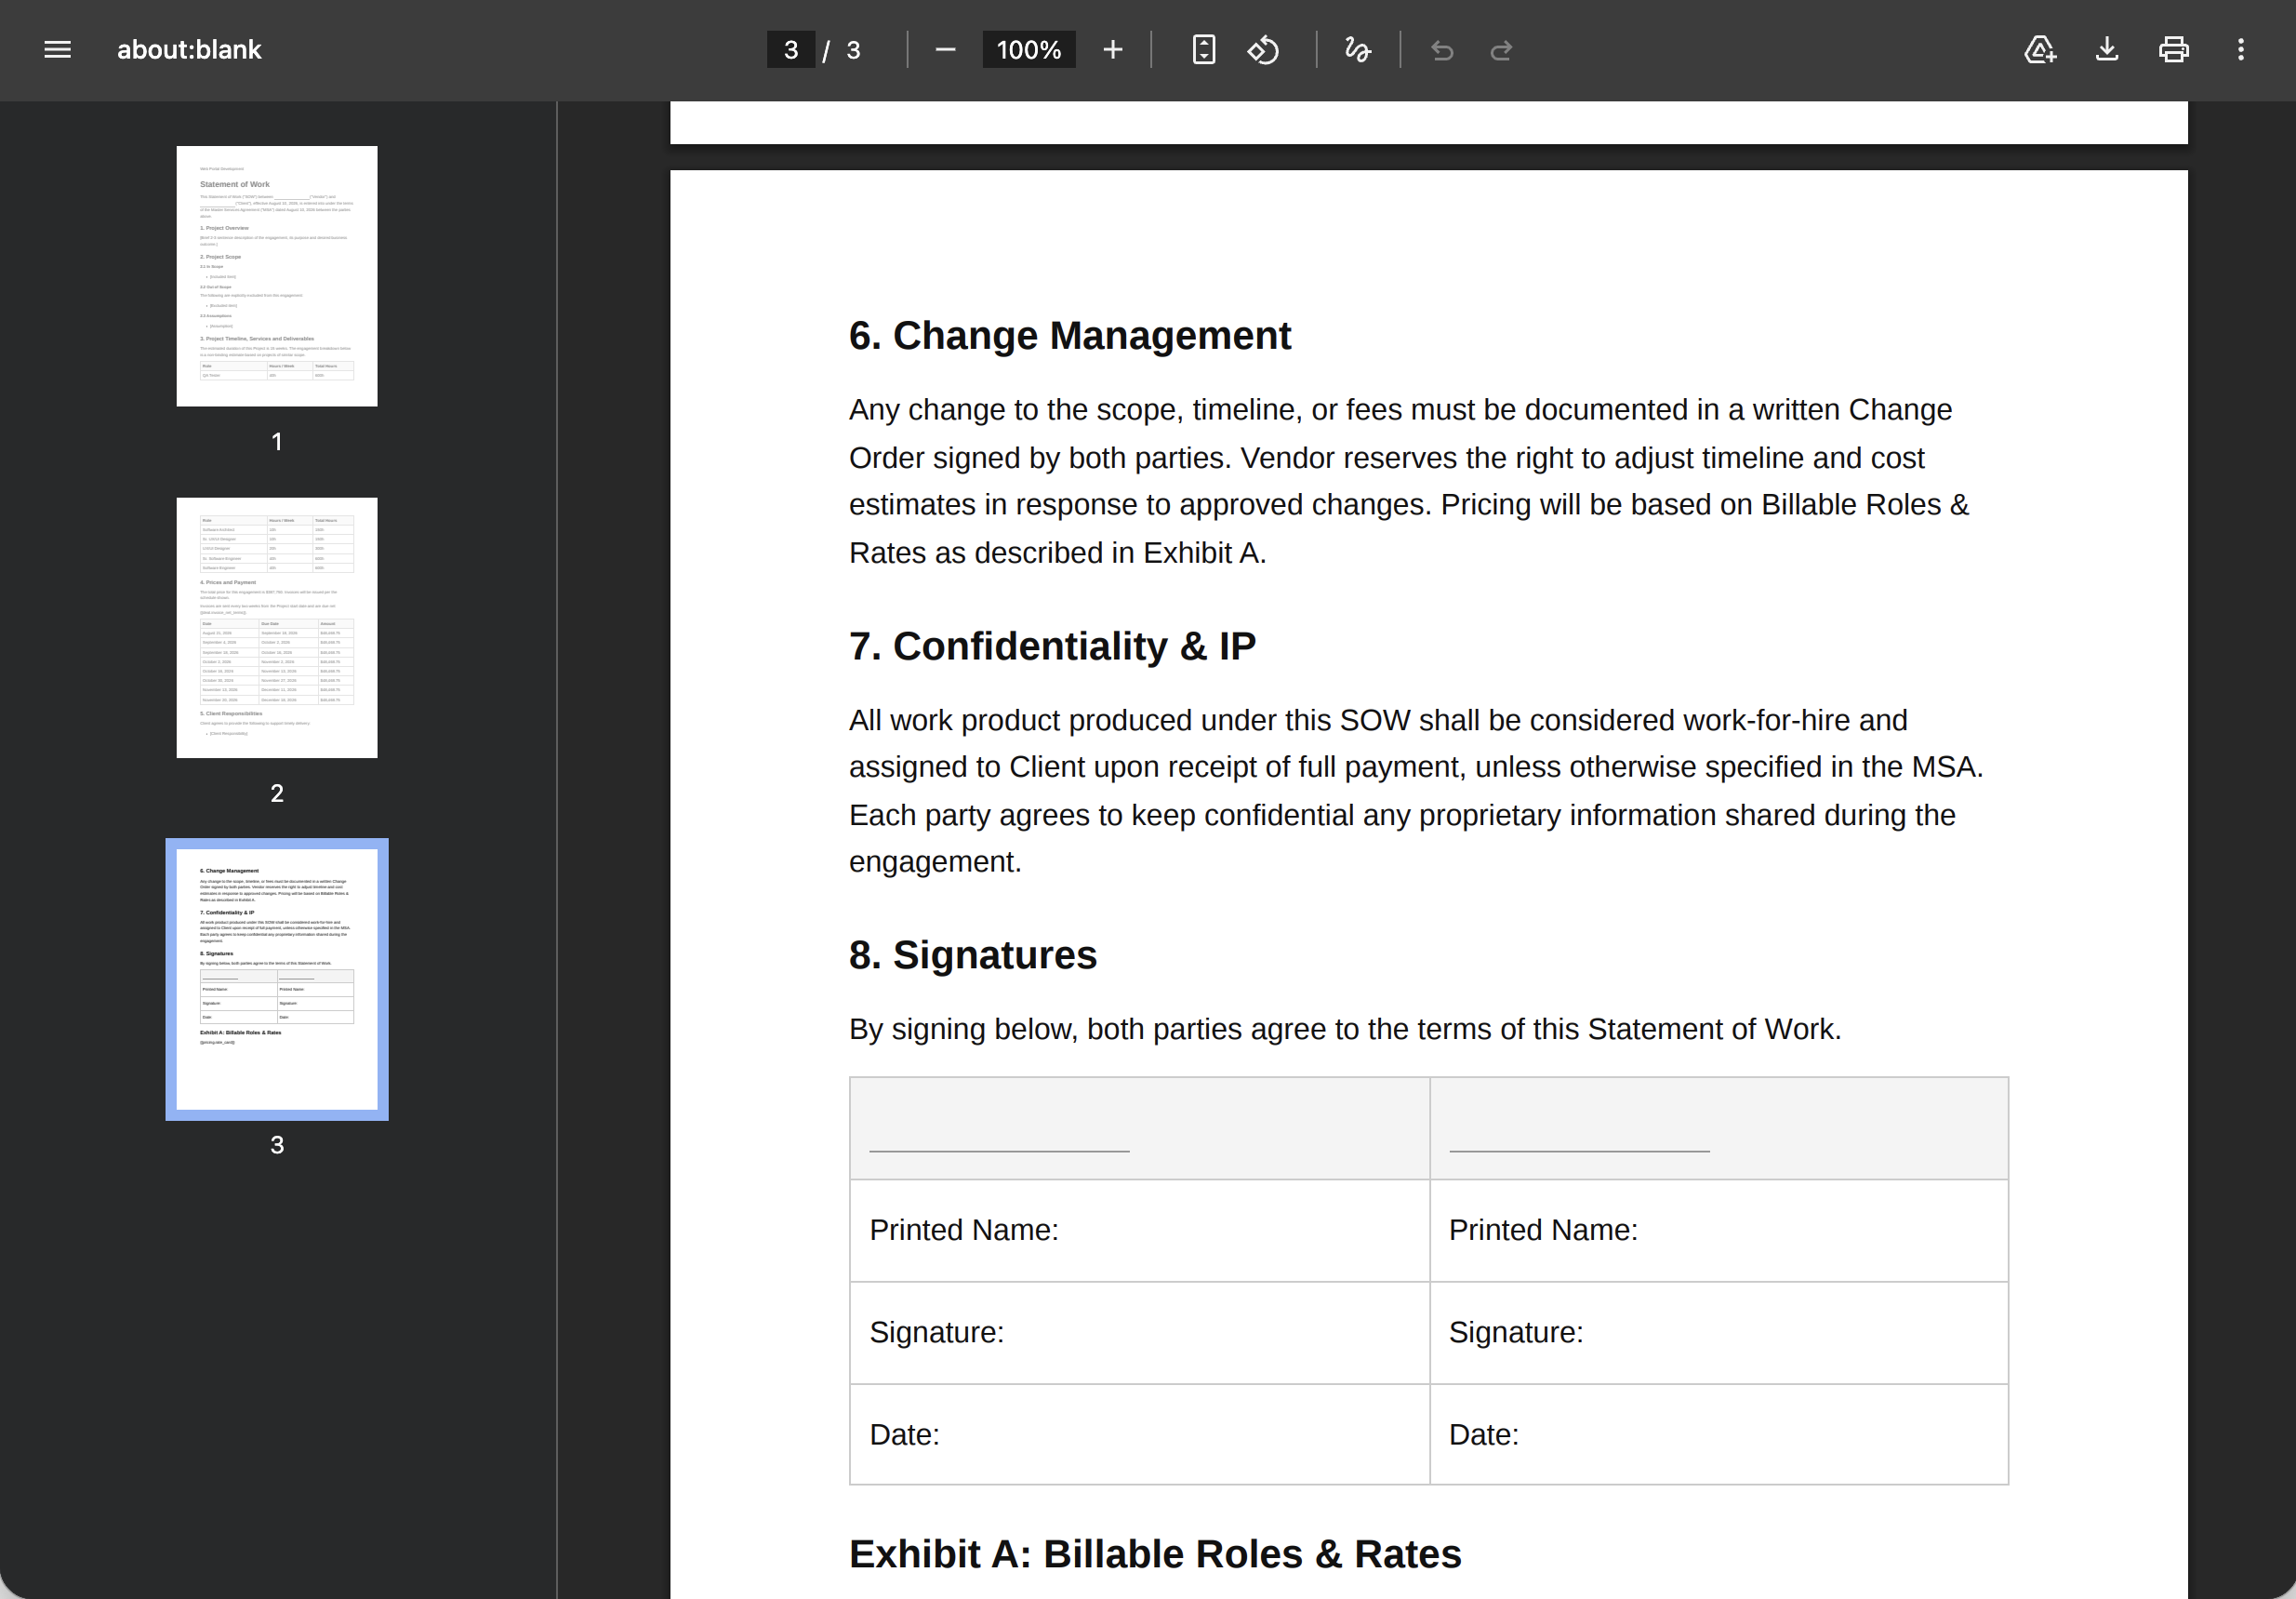This screenshot has width=2296, height=1599.
Task: Activate the draw annotation tool
Action: (1358, 49)
